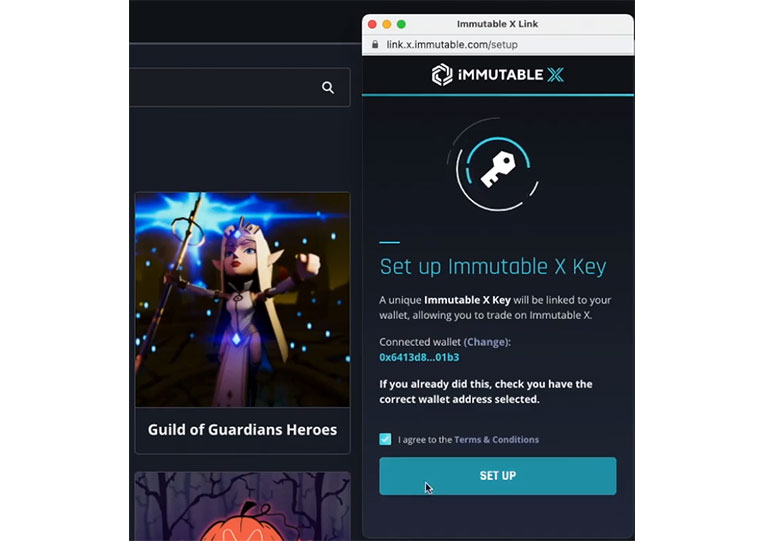Click the Immutable X Link title bar
763x541 pixels.
[x=497, y=24]
